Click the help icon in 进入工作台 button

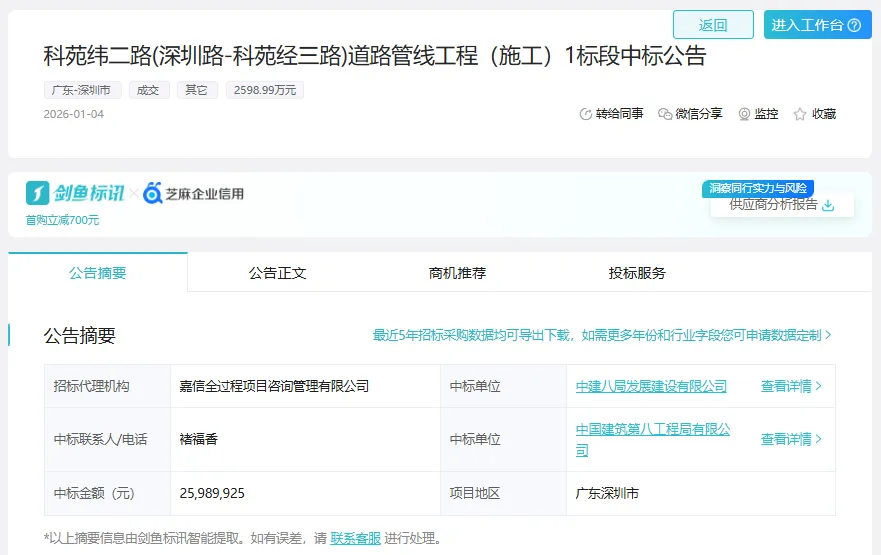tap(854, 25)
